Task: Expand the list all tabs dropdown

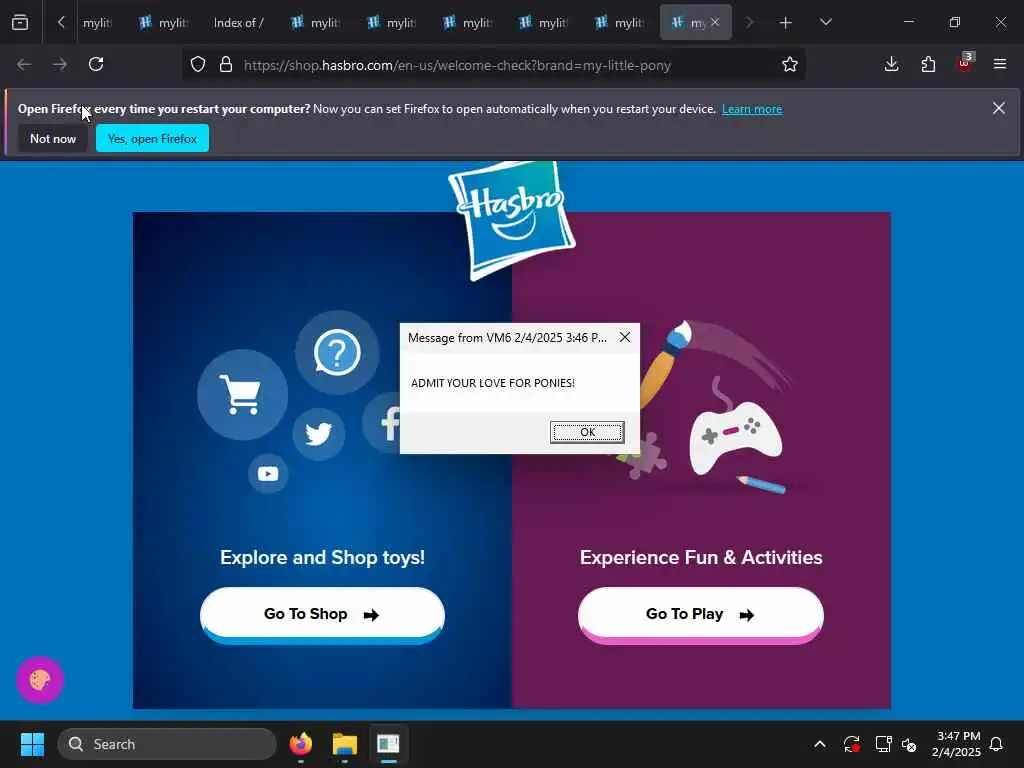Action: point(825,22)
